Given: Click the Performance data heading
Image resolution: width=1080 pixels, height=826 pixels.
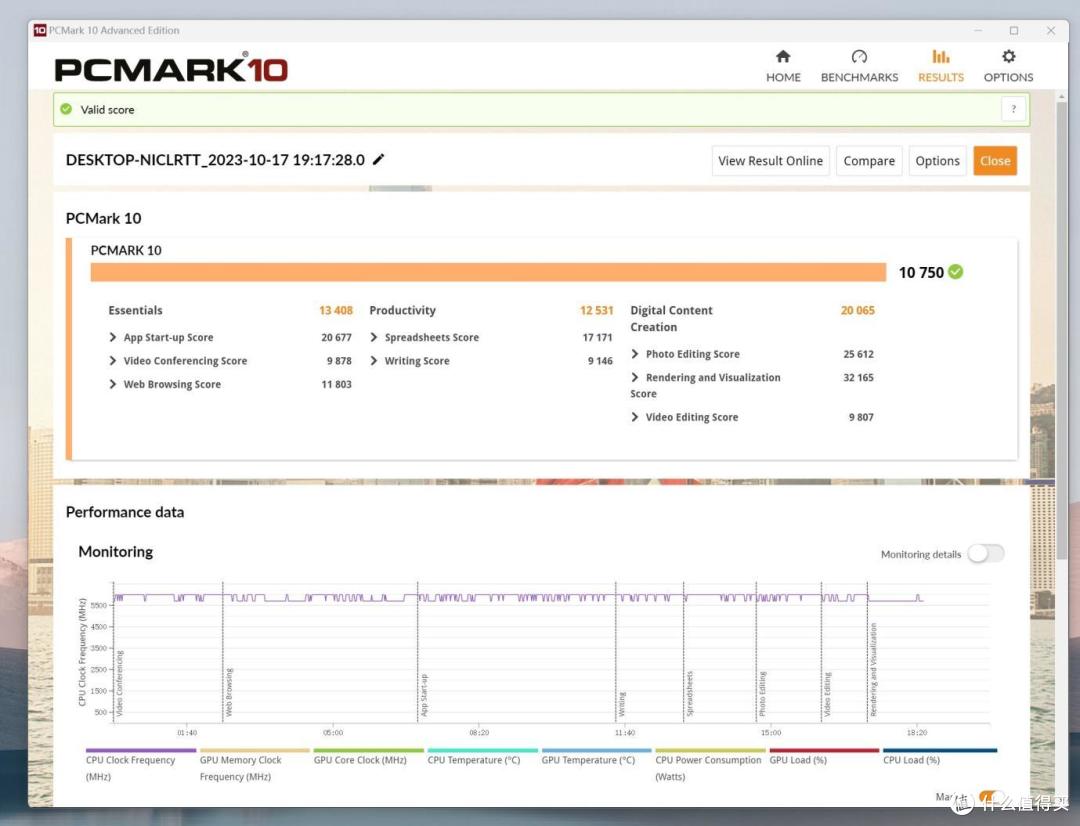Looking at the screenshot, I should click(125, 512).
